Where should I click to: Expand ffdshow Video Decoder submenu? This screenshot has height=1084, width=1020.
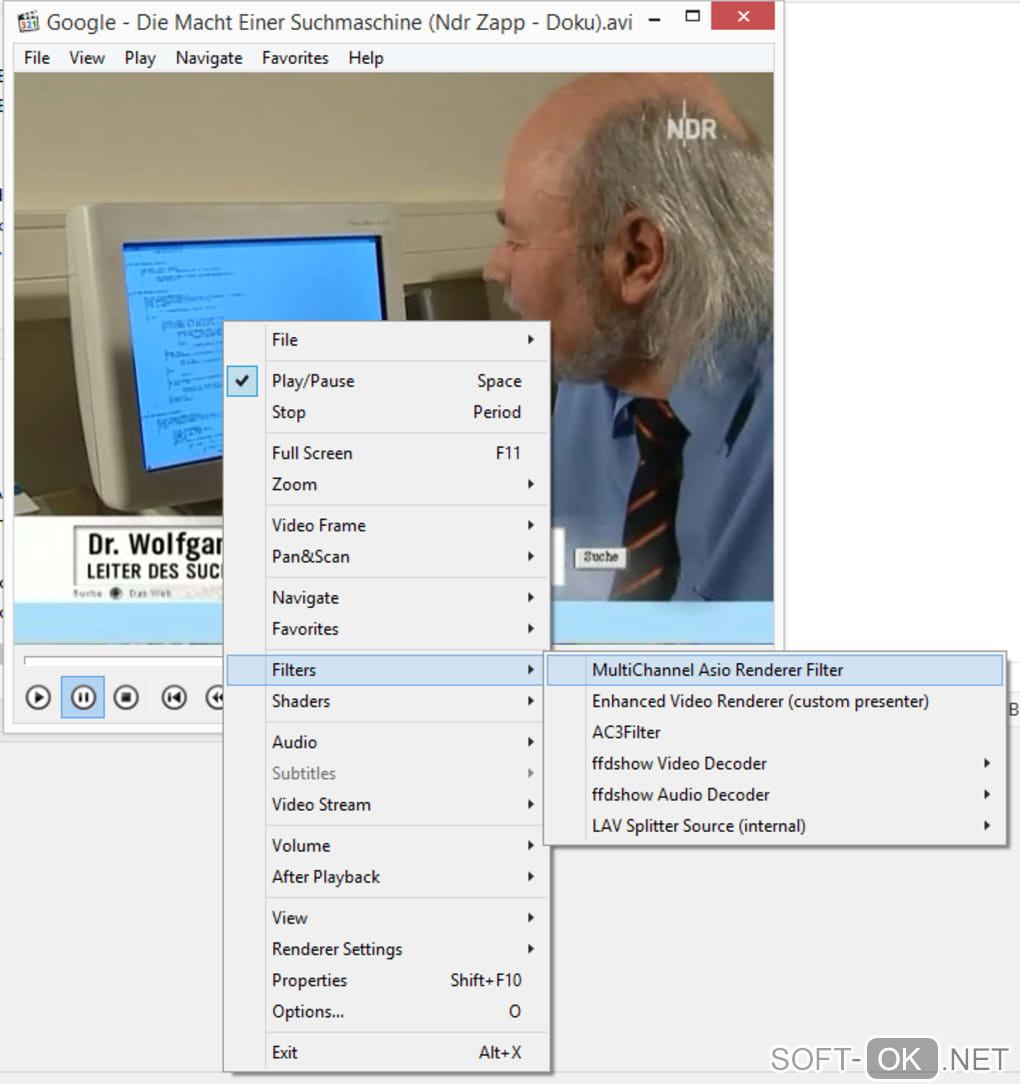coord(775,763)
